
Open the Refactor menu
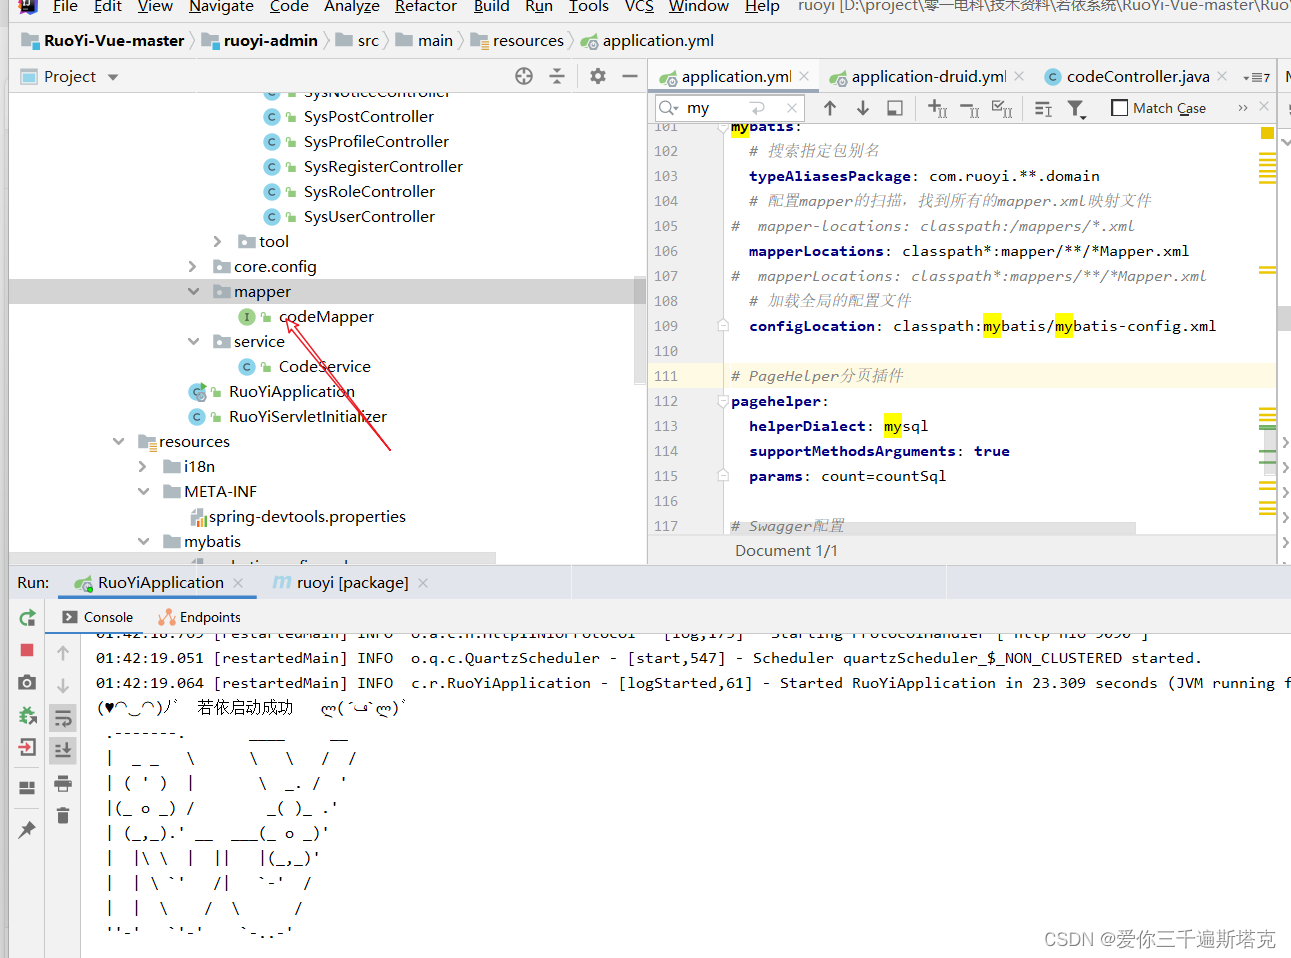point(425,8)
